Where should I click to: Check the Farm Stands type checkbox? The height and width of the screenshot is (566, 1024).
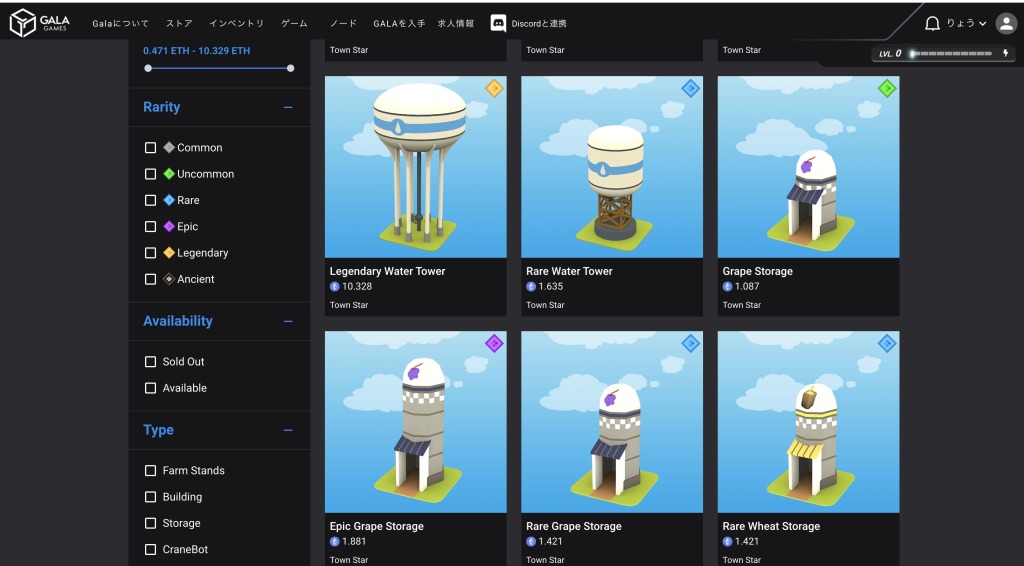point(150,471)
